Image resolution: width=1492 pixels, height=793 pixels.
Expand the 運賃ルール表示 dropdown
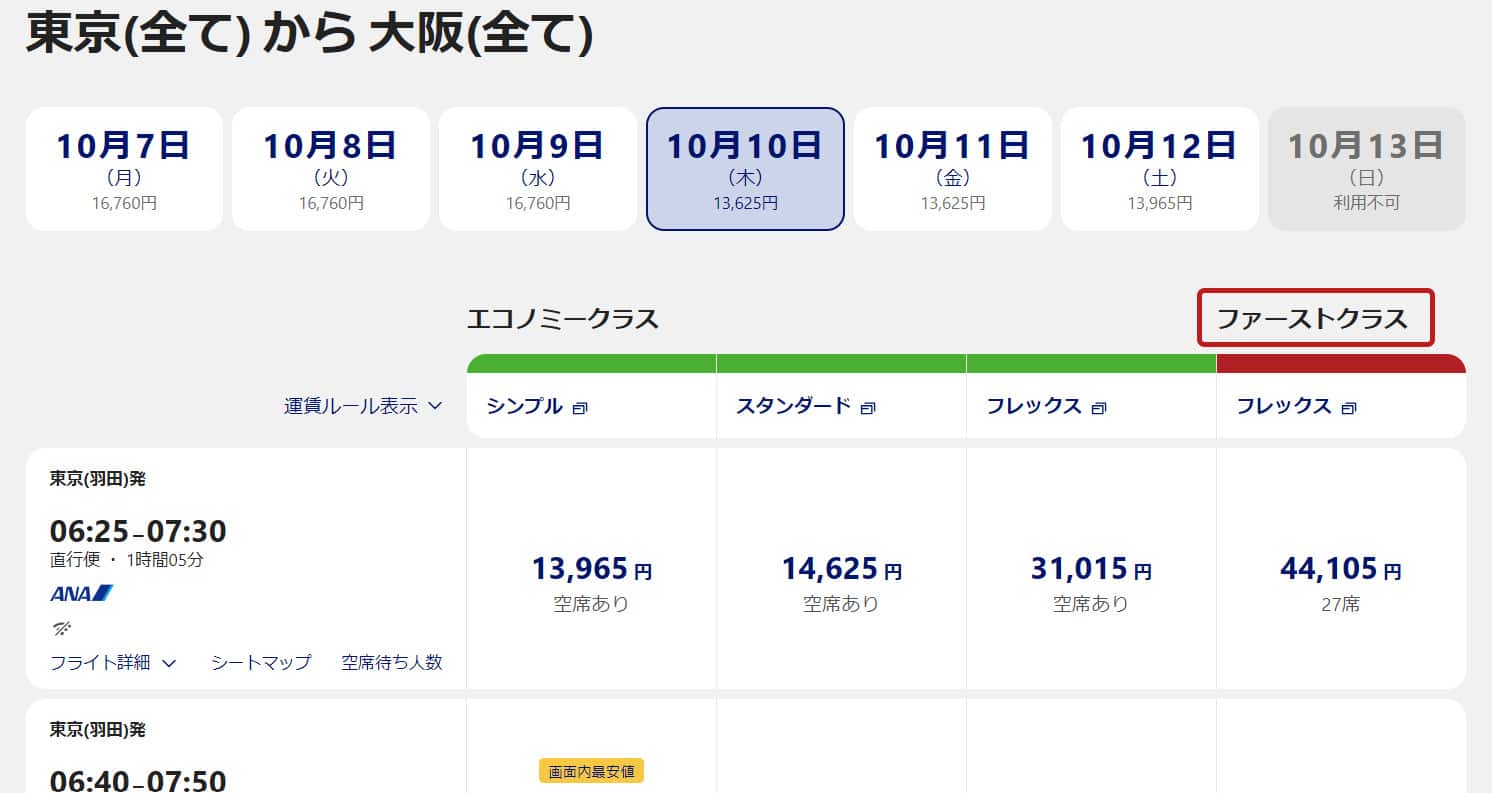[362, 406]
